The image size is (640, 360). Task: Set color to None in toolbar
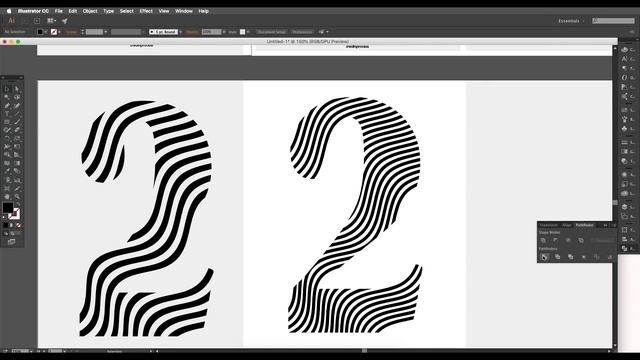coord(18,225)
